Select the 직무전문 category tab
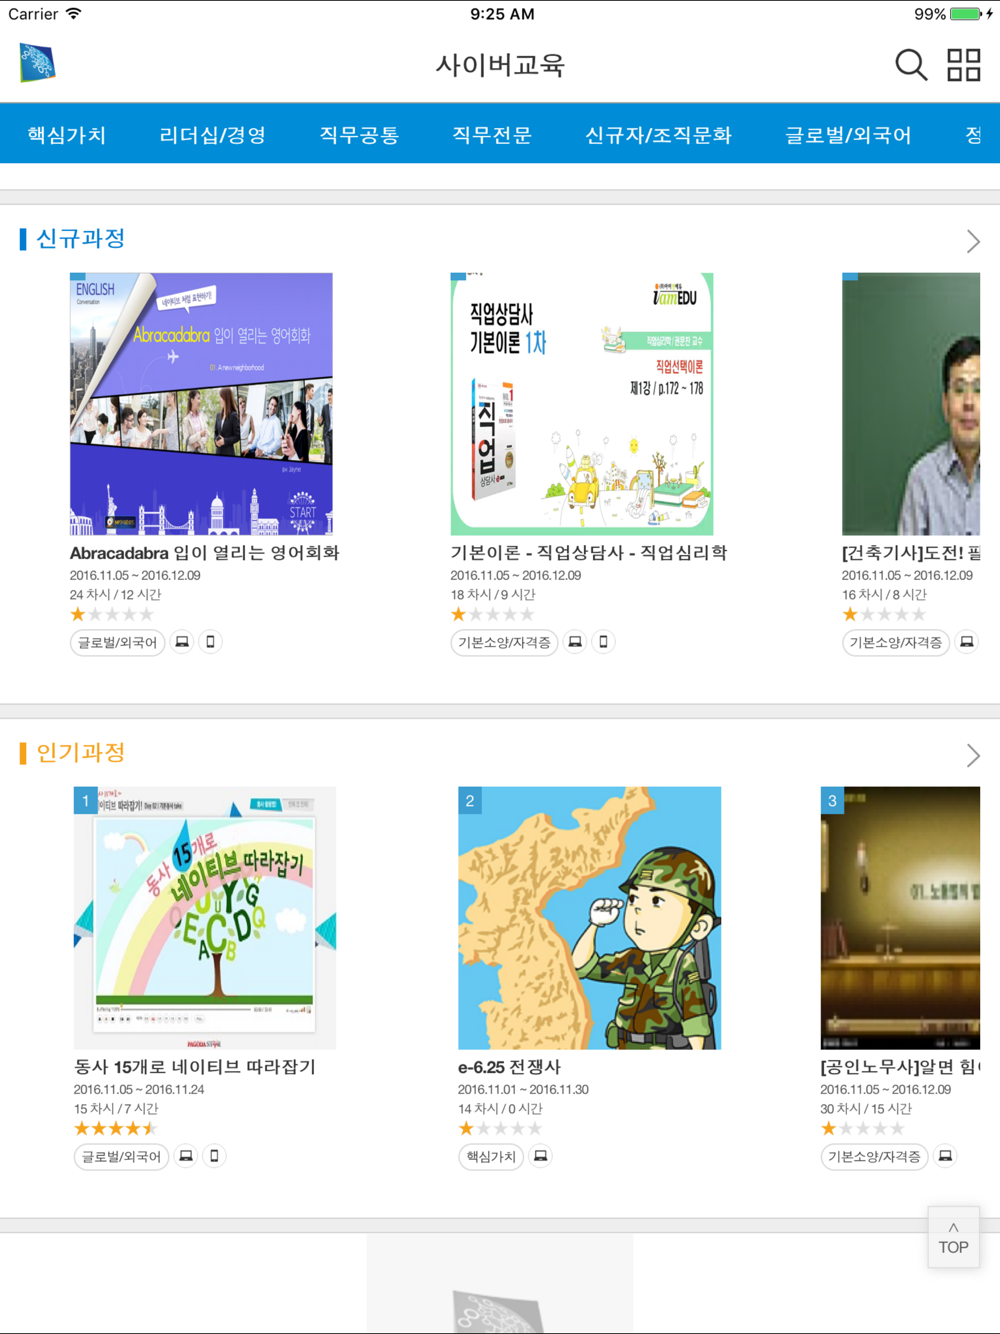1000x1334 pixels. coord(492,134)
